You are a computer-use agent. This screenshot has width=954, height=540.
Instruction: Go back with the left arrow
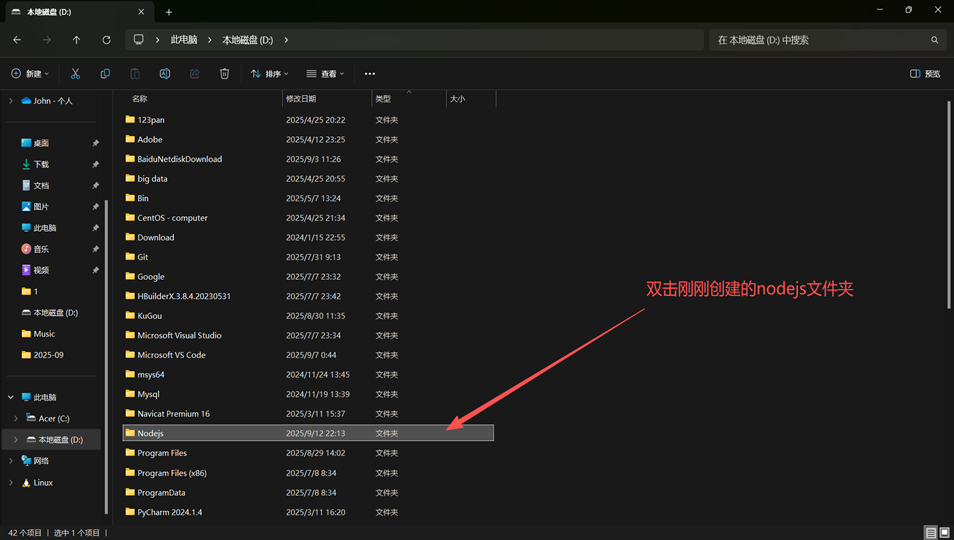coord(17,40)
